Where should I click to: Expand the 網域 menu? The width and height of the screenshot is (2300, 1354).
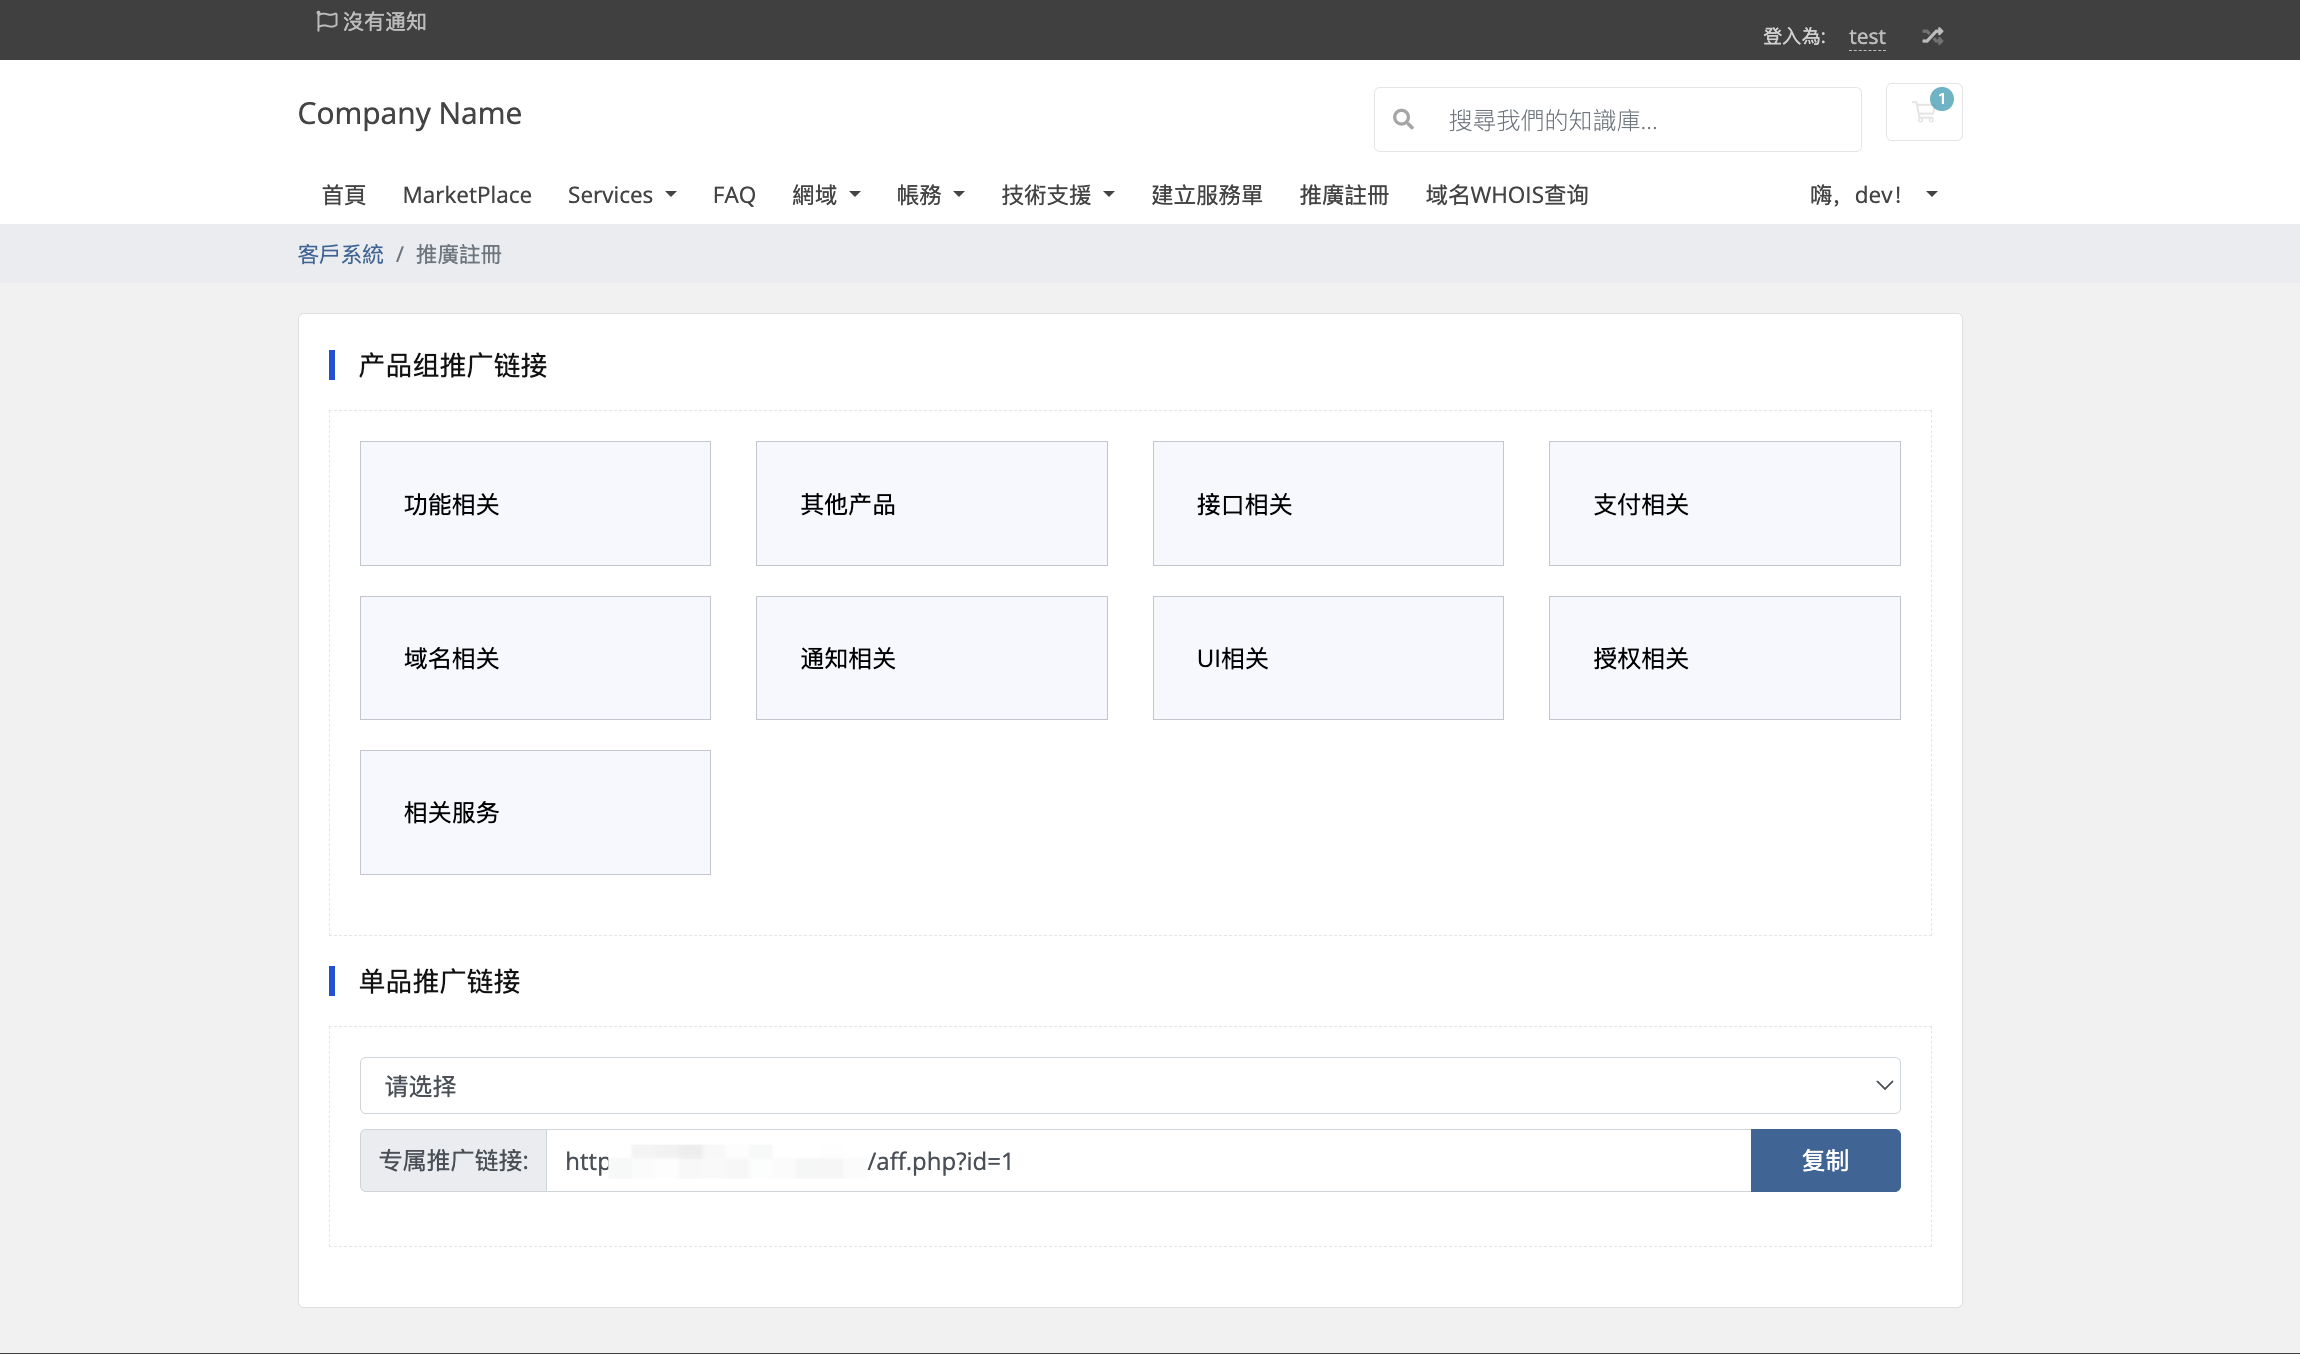pos(825,195)
